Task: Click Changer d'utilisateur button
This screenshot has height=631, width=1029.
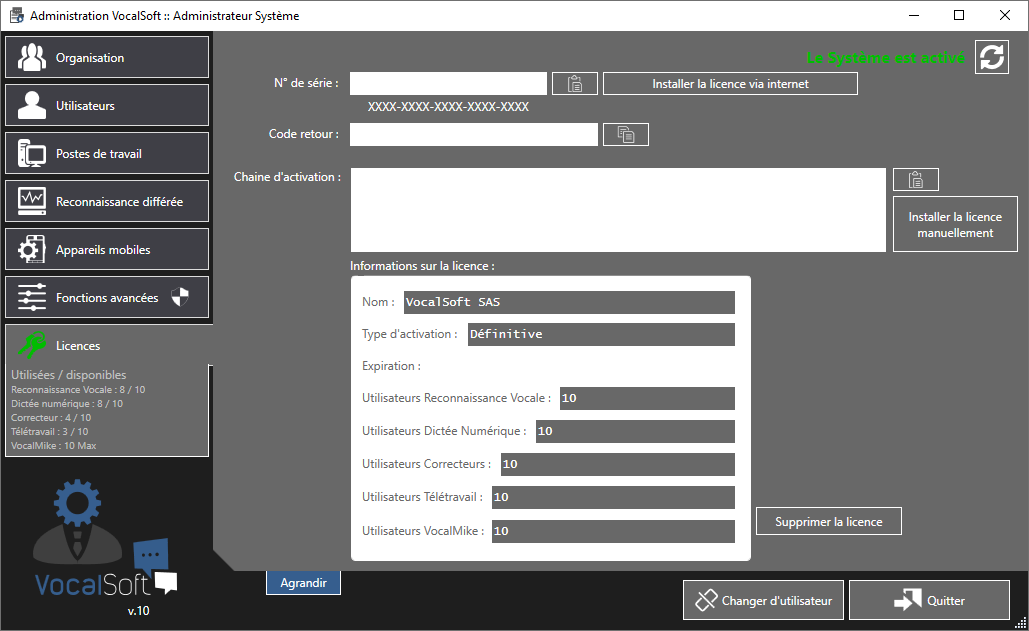Action: click(x=763, y=600)
